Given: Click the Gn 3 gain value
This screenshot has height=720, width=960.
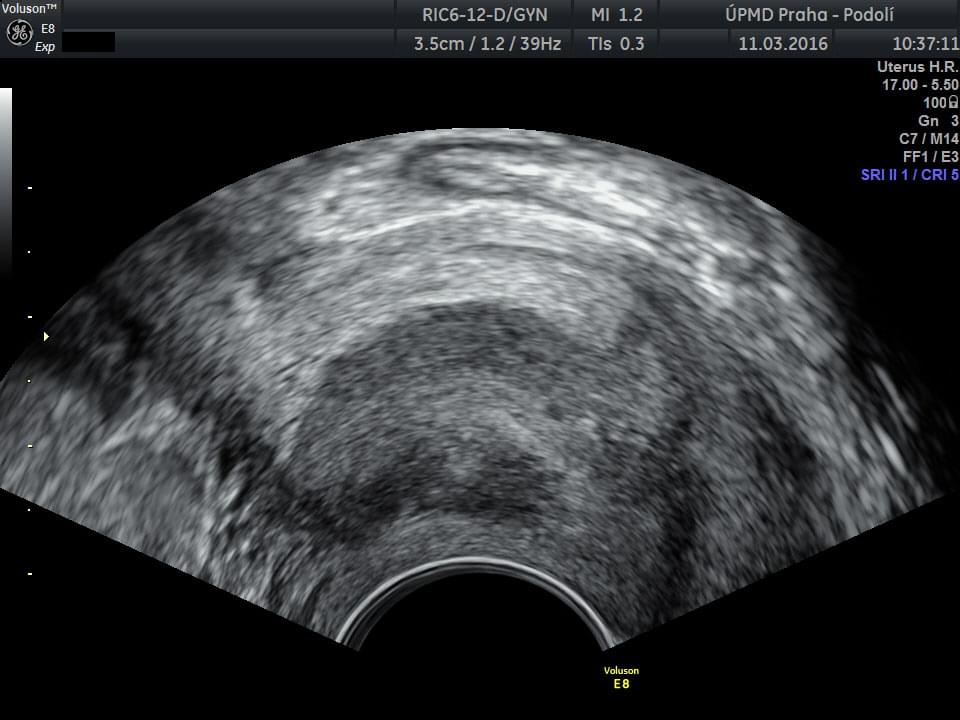Looking at the screenshot, I should tap(938, 121).
